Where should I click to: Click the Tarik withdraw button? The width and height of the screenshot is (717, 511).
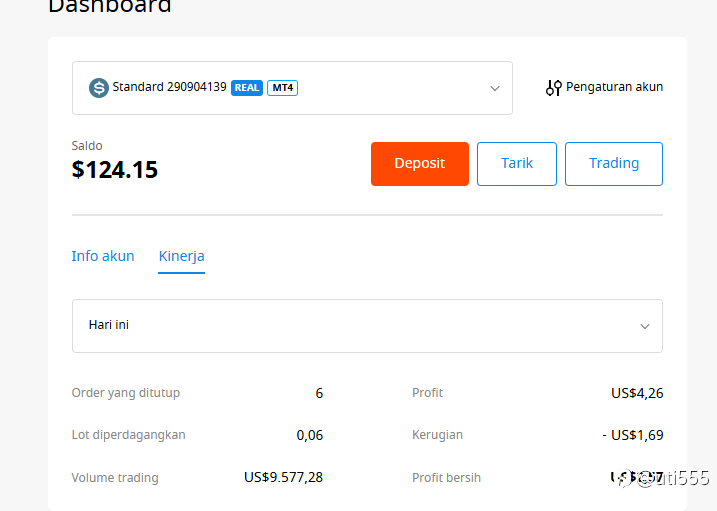pos(516,164)
